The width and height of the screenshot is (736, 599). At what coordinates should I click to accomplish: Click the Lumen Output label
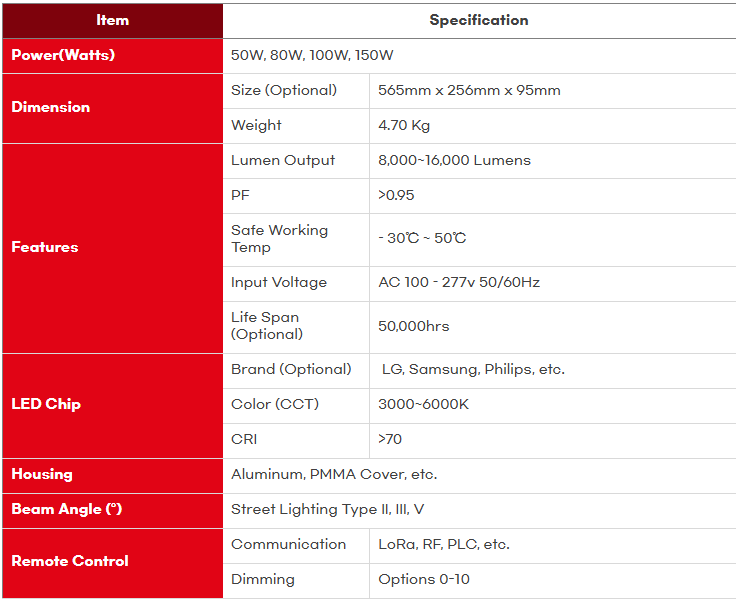coord(283,160)
